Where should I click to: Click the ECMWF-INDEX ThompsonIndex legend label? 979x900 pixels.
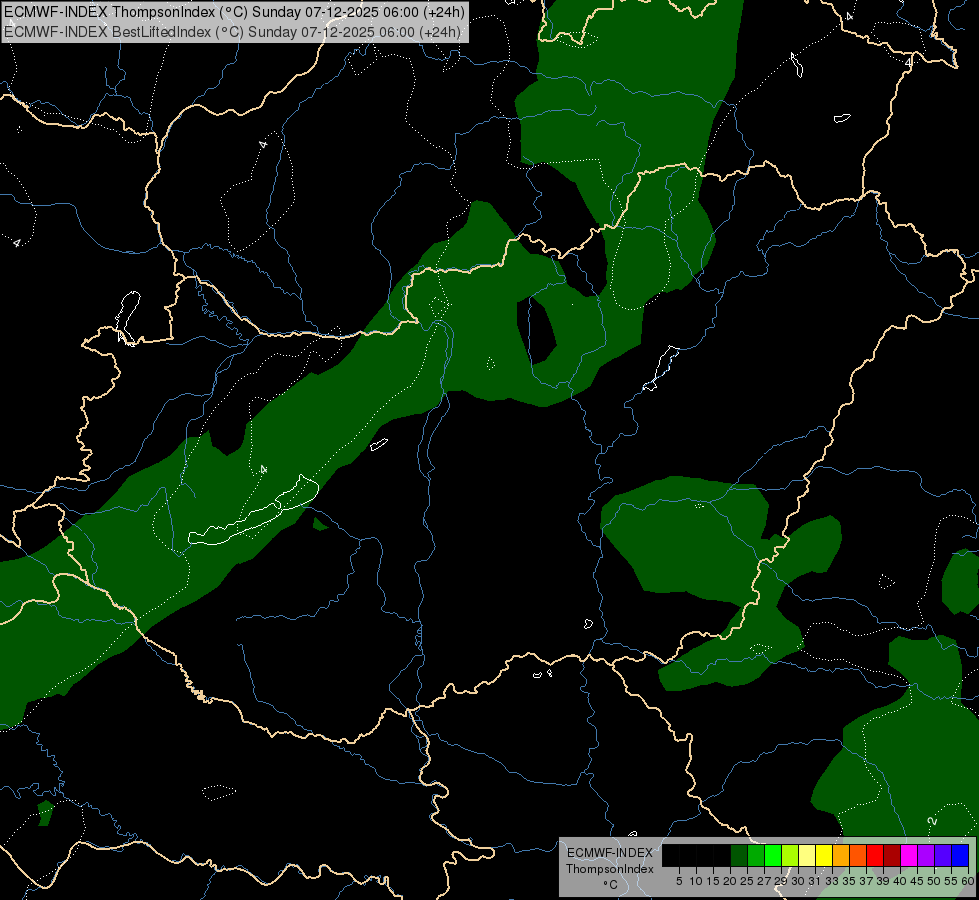pyautogui.click(x=610, y=861)
